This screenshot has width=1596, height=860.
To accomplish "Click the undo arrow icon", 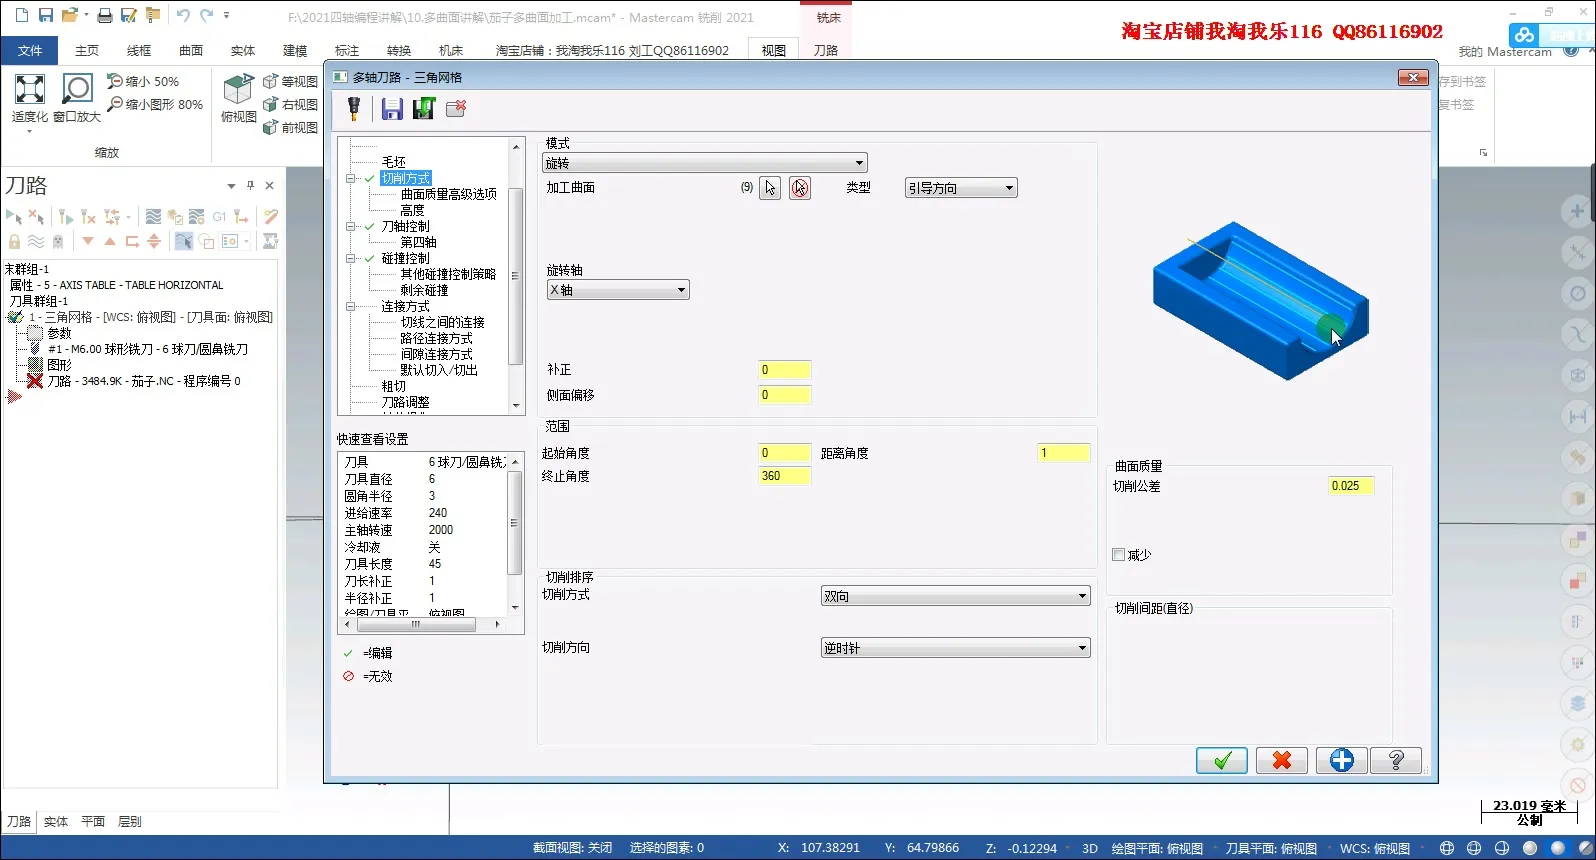I will 183,15.
